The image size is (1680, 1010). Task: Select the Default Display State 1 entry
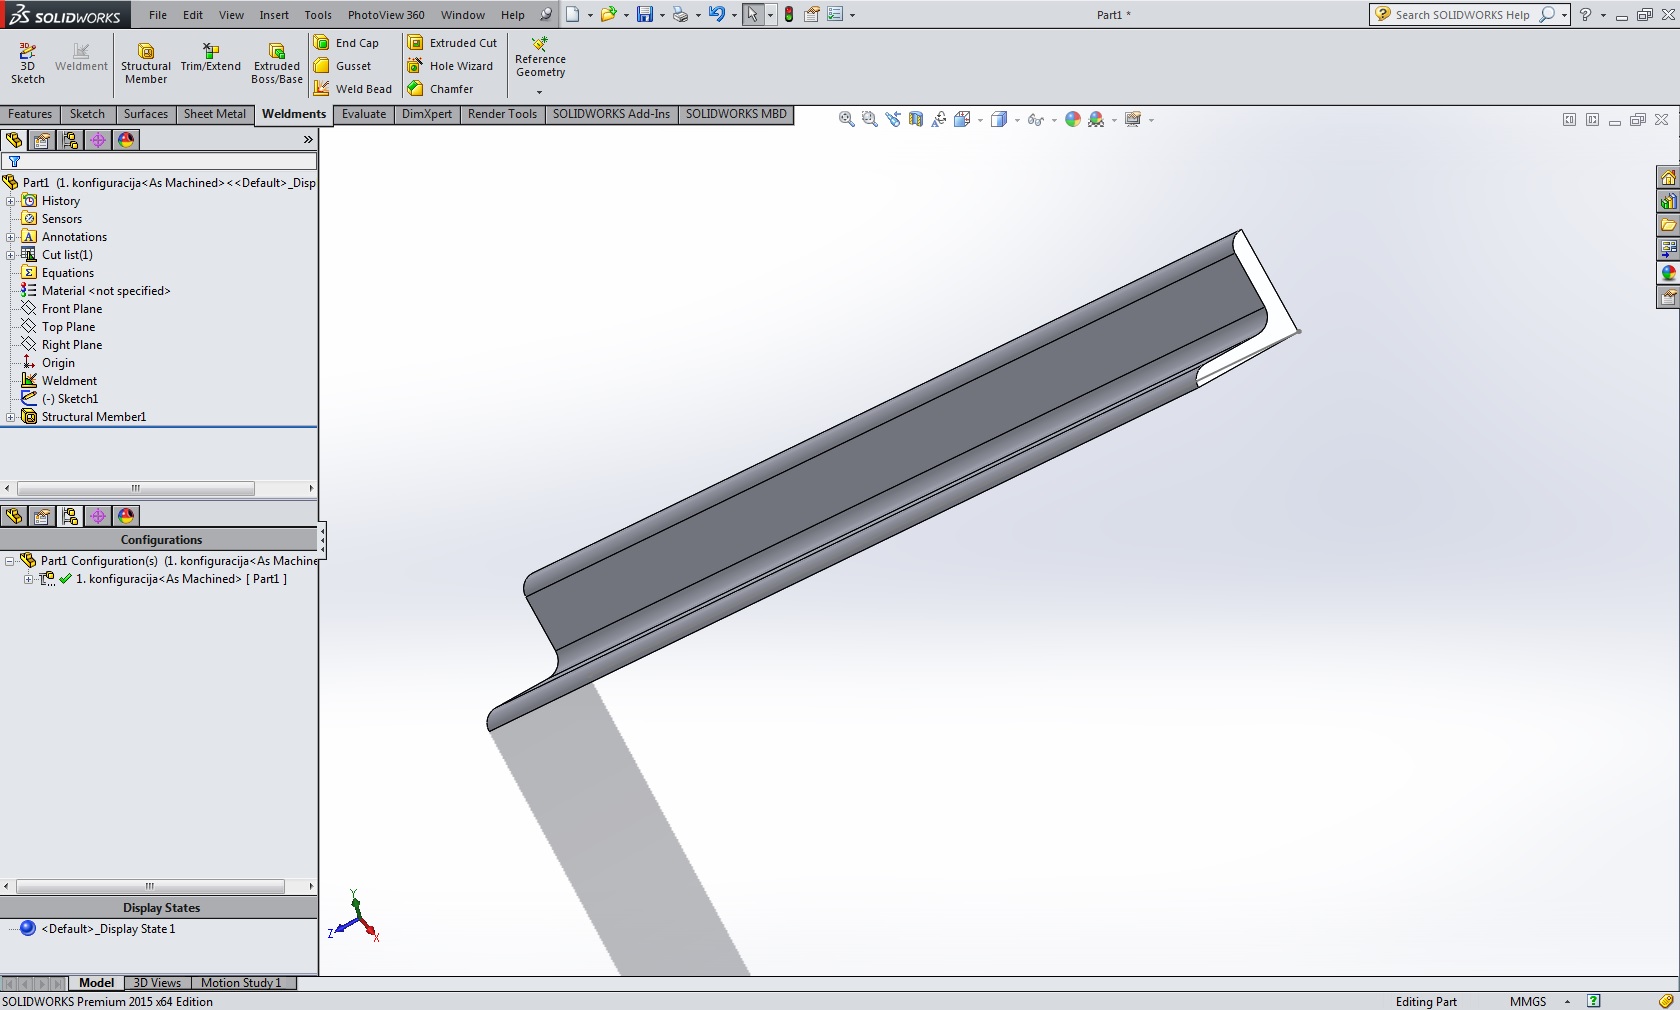coord(108,929)
